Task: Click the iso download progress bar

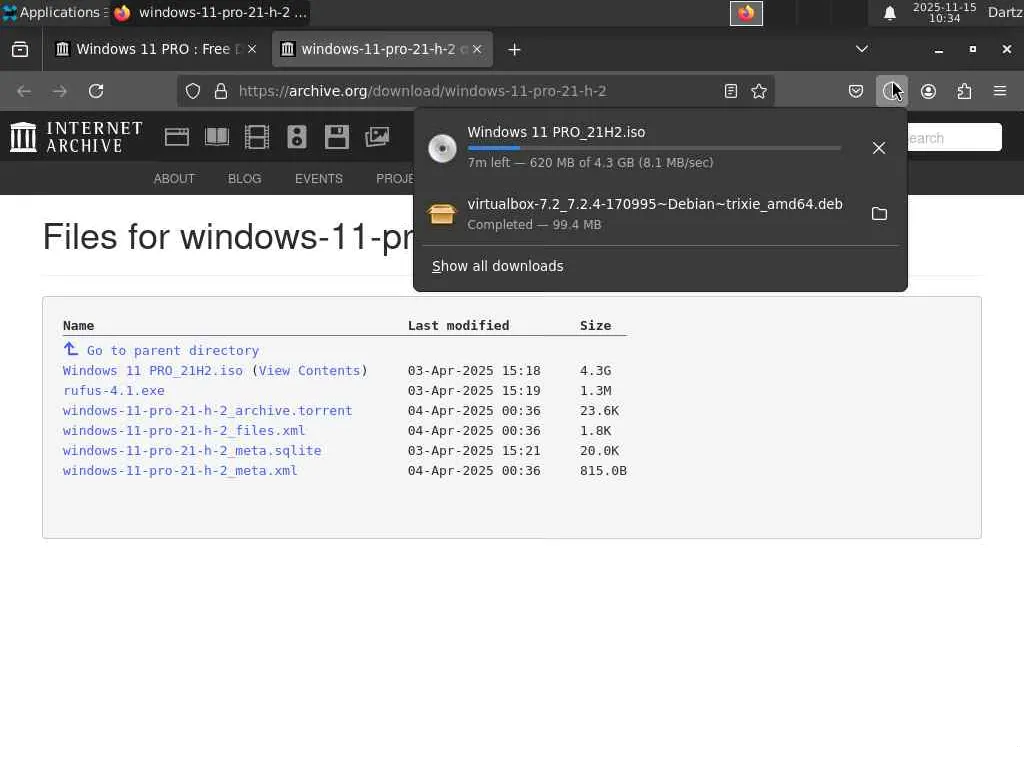Action: pos(654,148)
